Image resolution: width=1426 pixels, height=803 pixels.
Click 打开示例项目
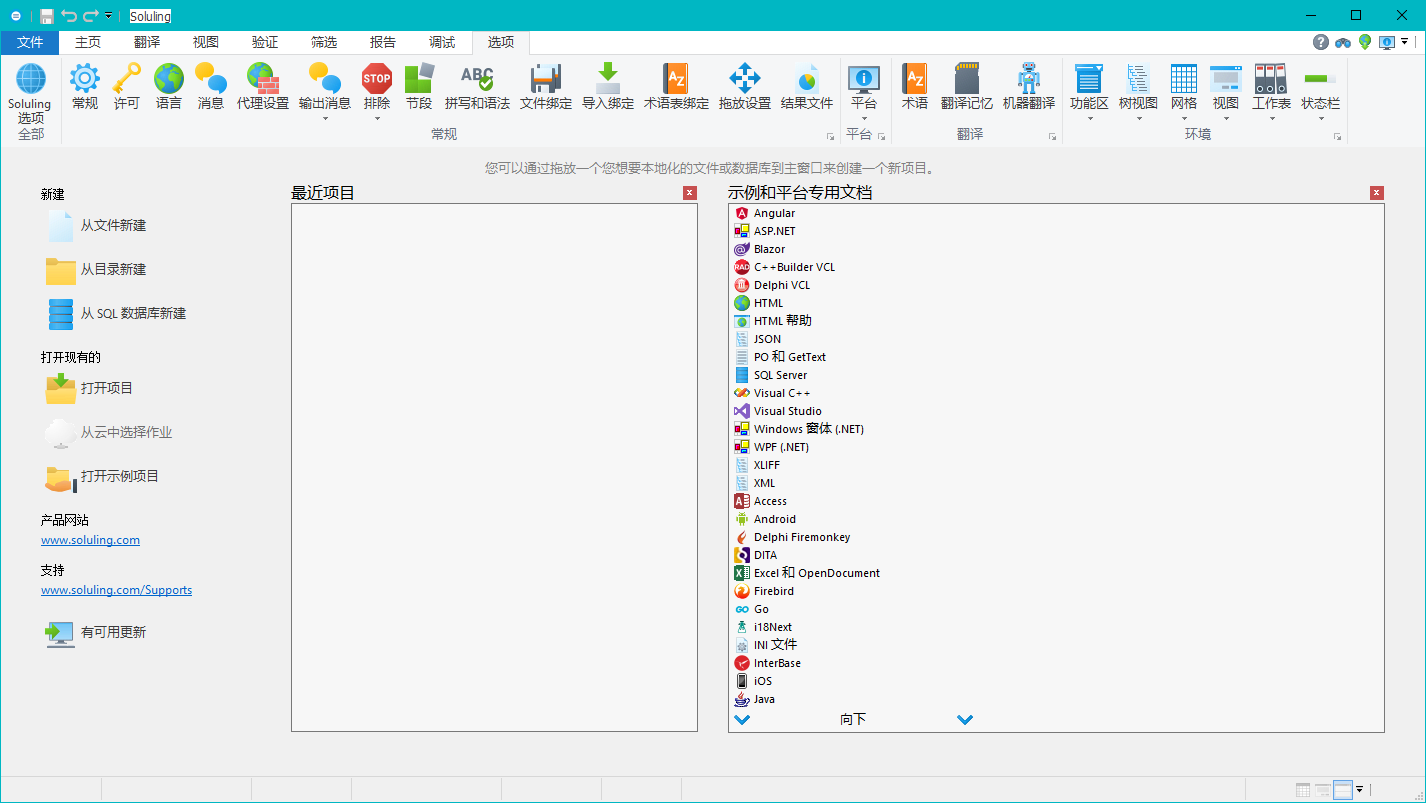point(103,476)
